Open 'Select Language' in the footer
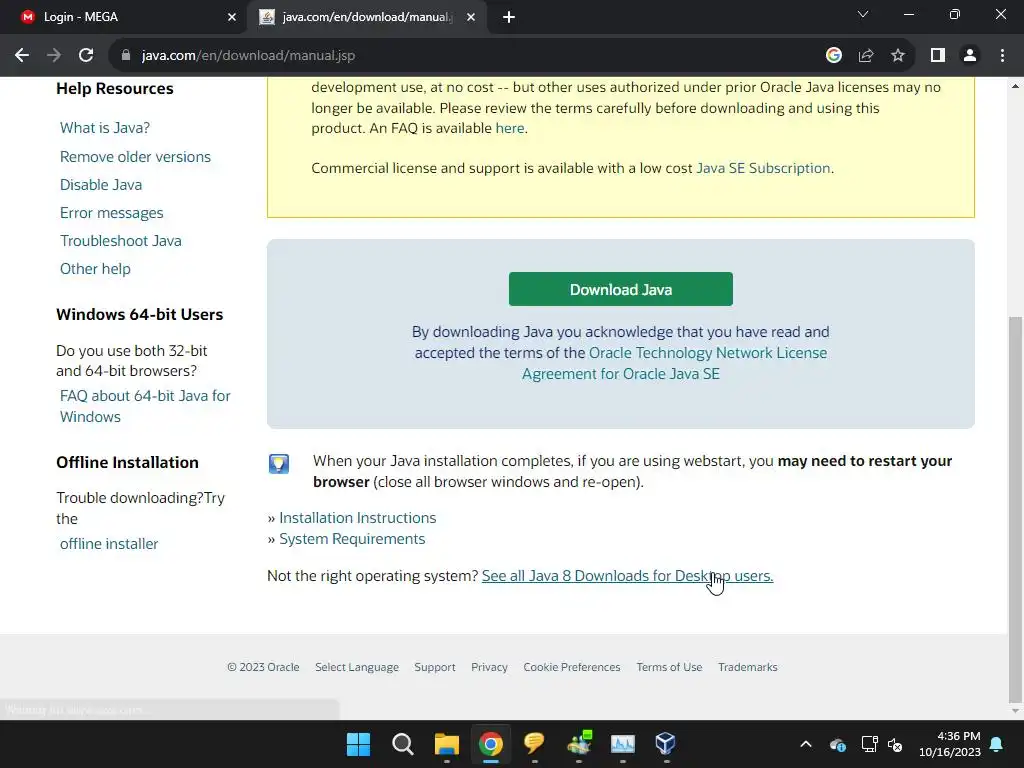The height and width of the screenshot is (768, 1024). click(357, 667)
